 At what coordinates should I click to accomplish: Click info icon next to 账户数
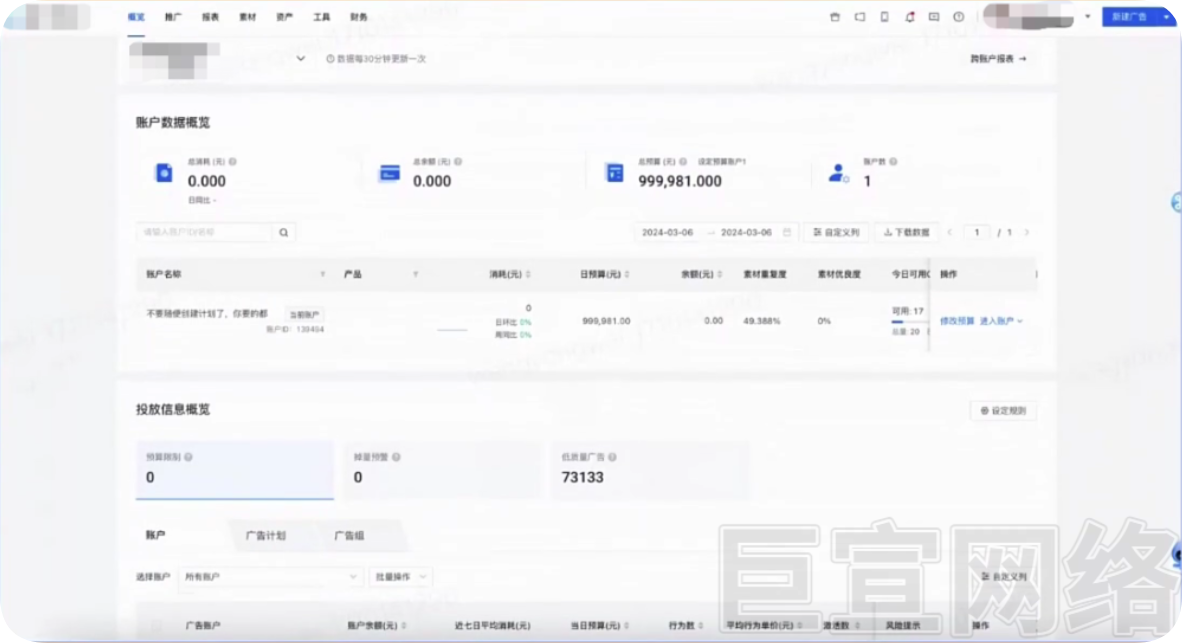tap(893, 161)
